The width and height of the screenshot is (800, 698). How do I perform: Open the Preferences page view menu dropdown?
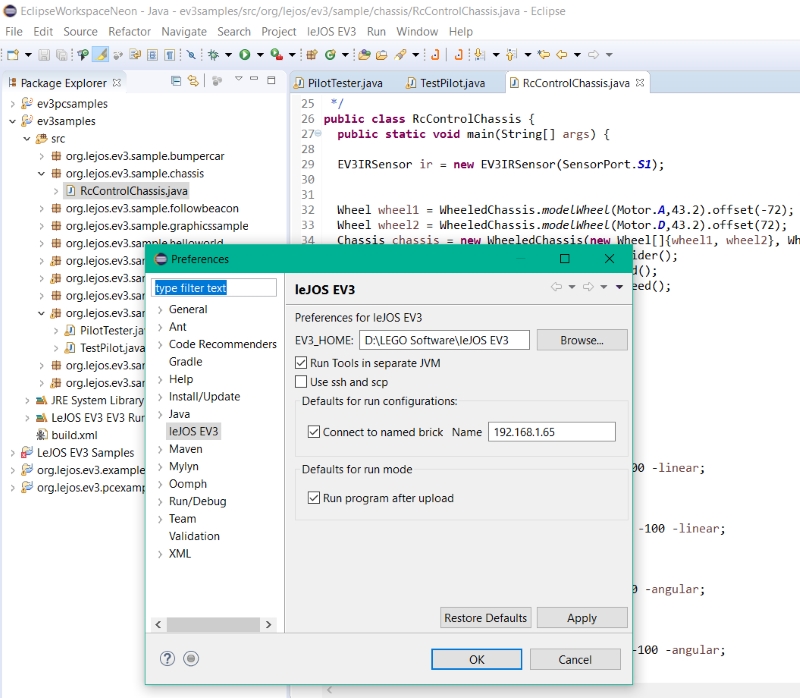coord(619,287)
